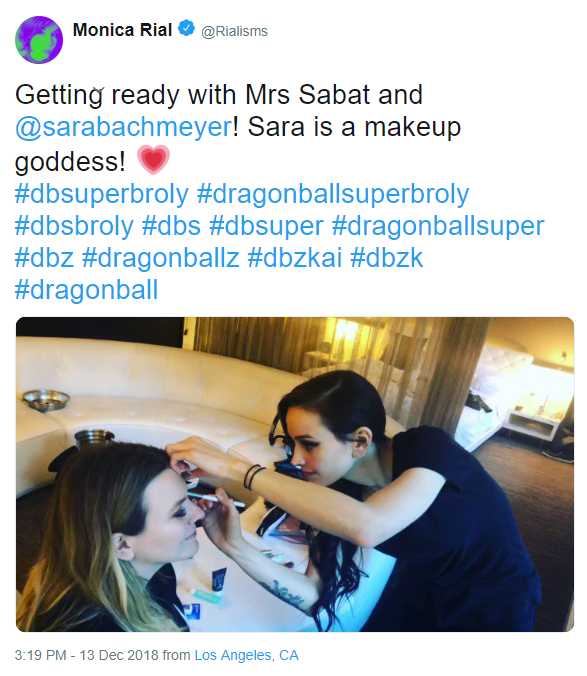The image size is (587, 676).
Task: Click the #dbsbroly hashtag
Action: click(x=74, y=226)
